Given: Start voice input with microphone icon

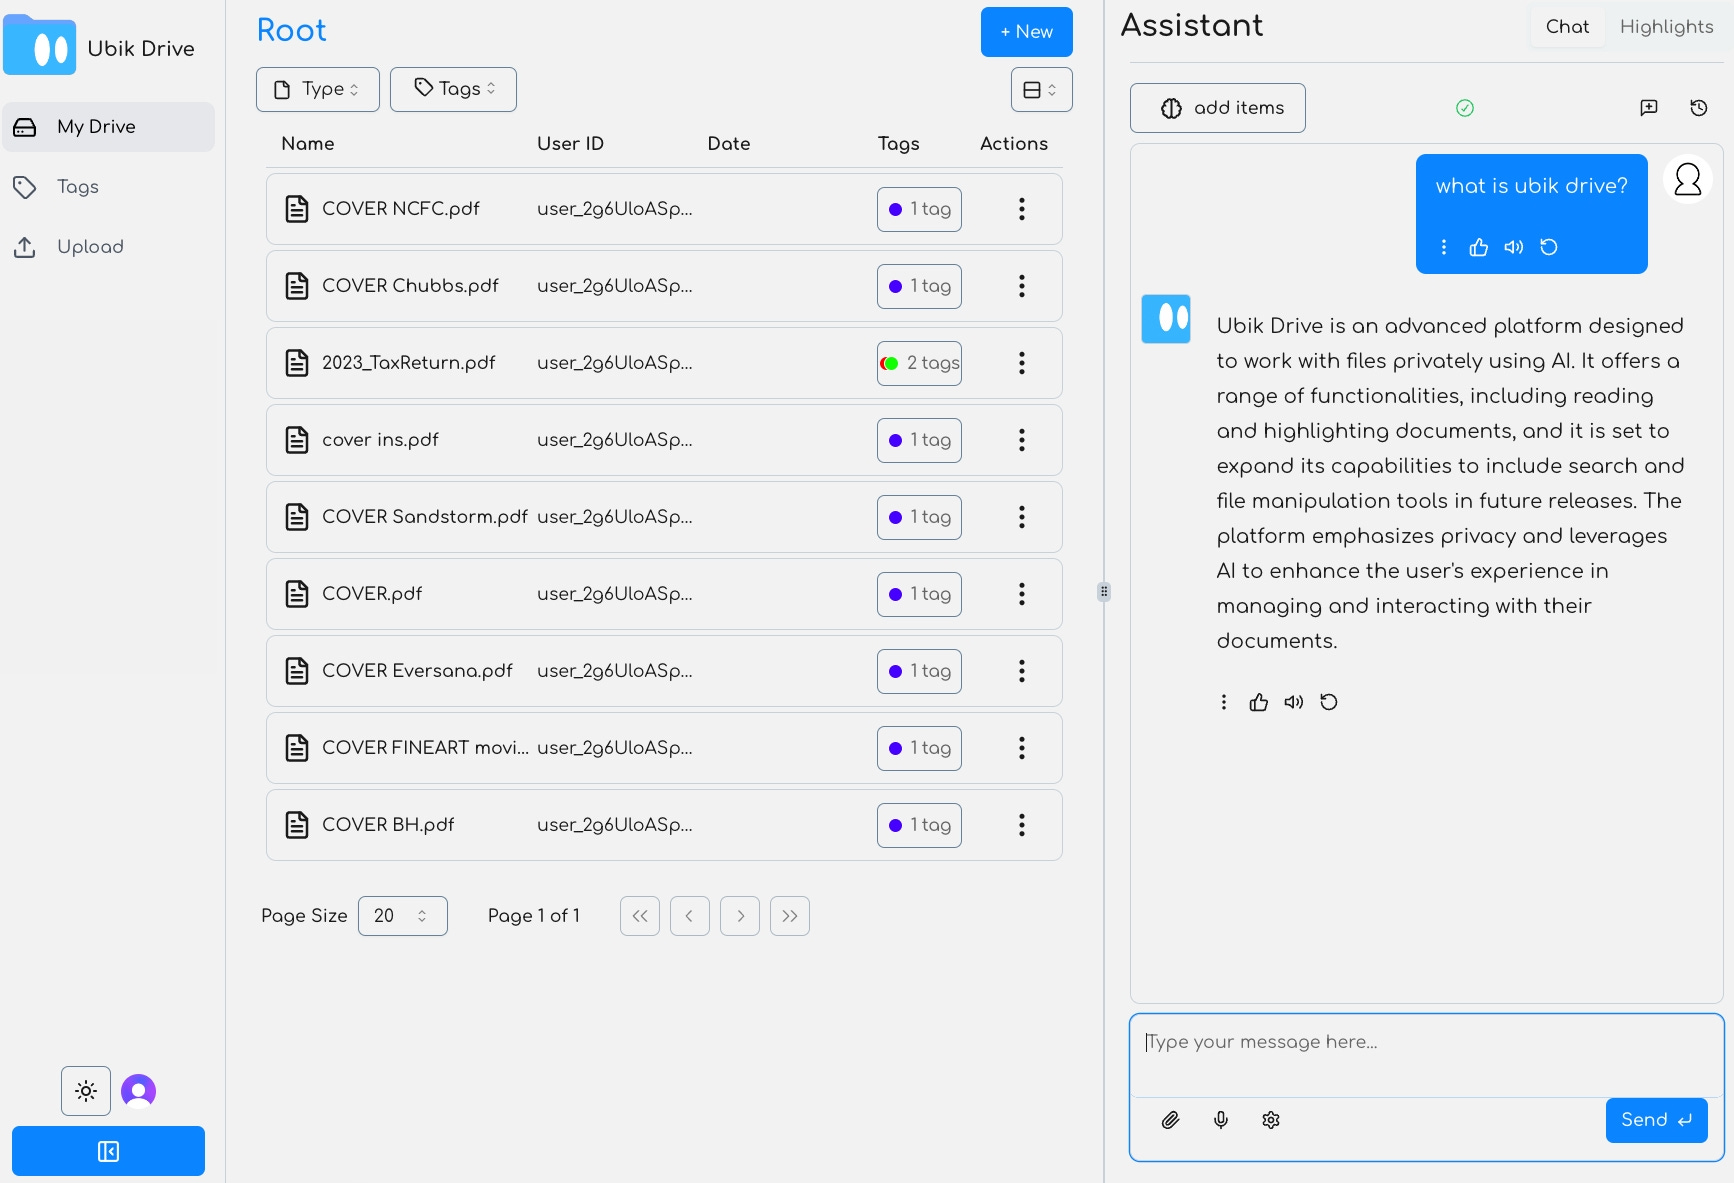Looking at the screenshot, I should pos(1221,1120).
